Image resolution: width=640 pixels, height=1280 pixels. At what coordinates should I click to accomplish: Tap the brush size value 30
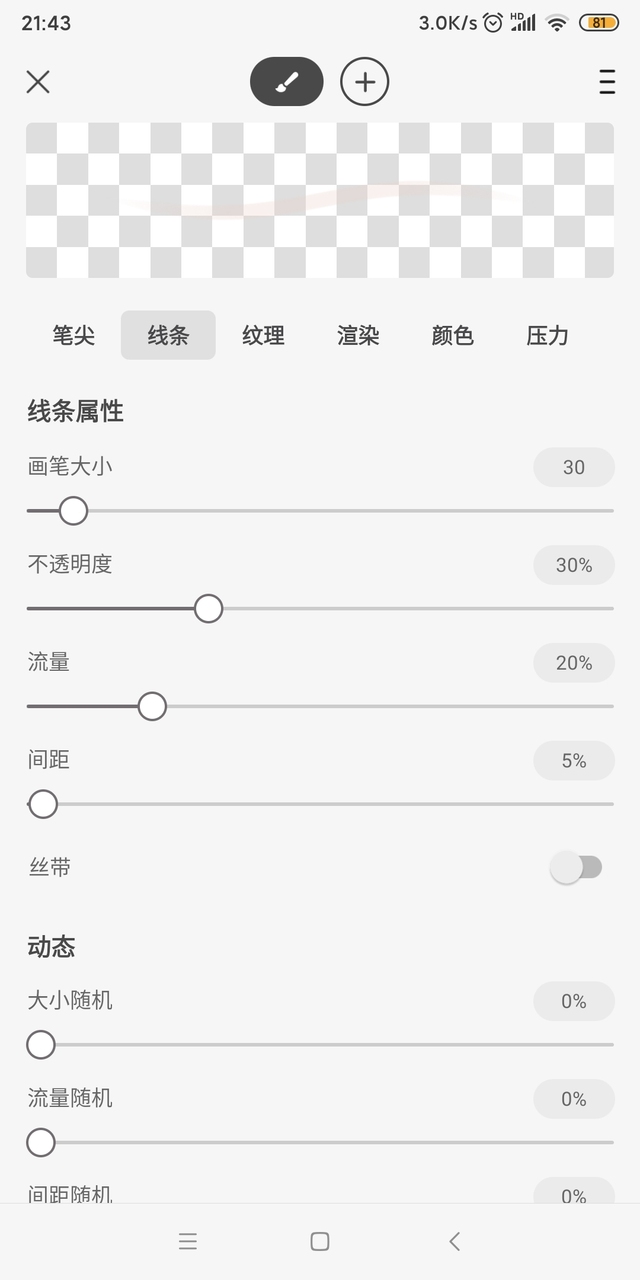tap(574, 467)
